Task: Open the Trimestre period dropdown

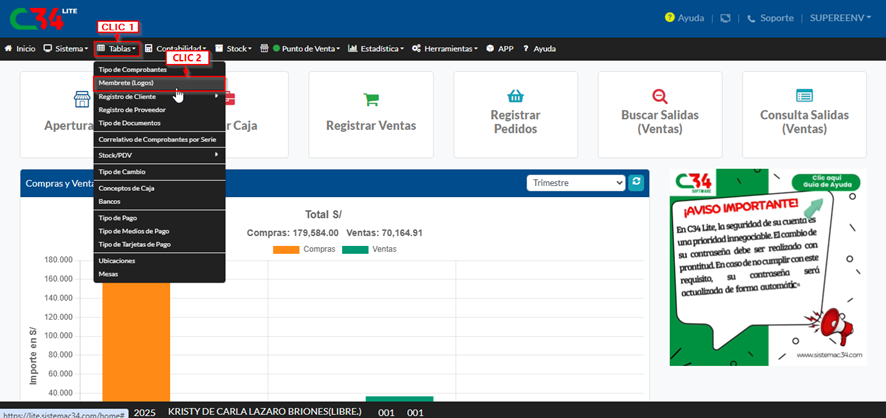Action: click(x=576, y=183)
